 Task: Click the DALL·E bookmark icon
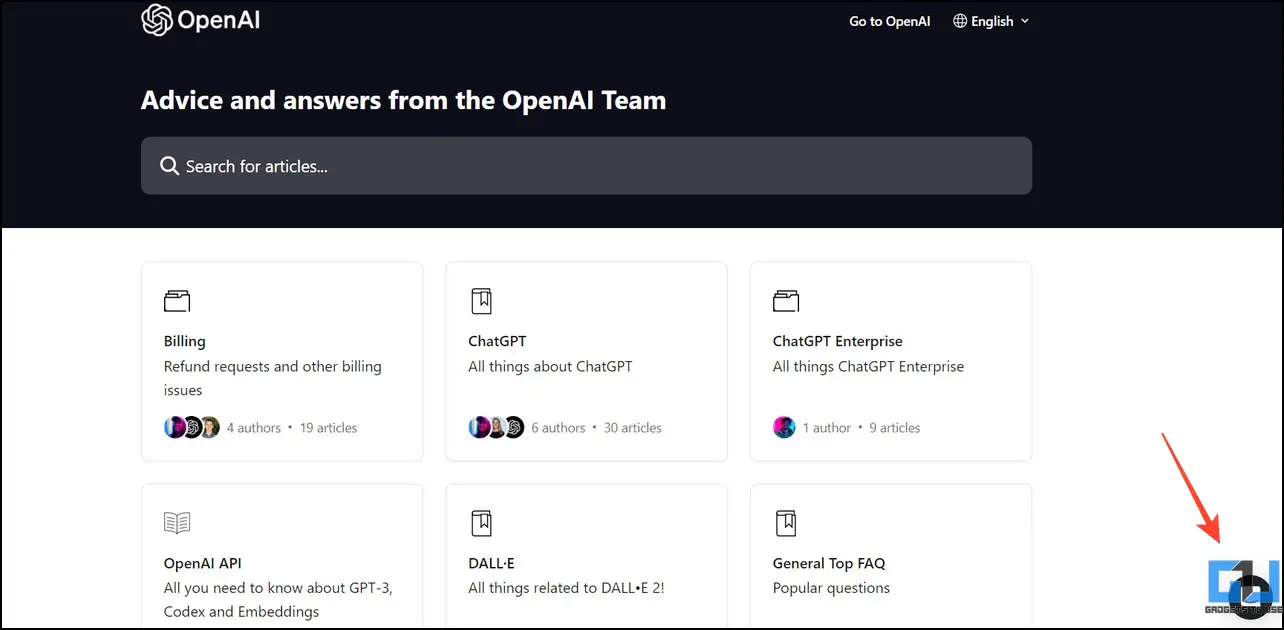(x=481, y=522)
